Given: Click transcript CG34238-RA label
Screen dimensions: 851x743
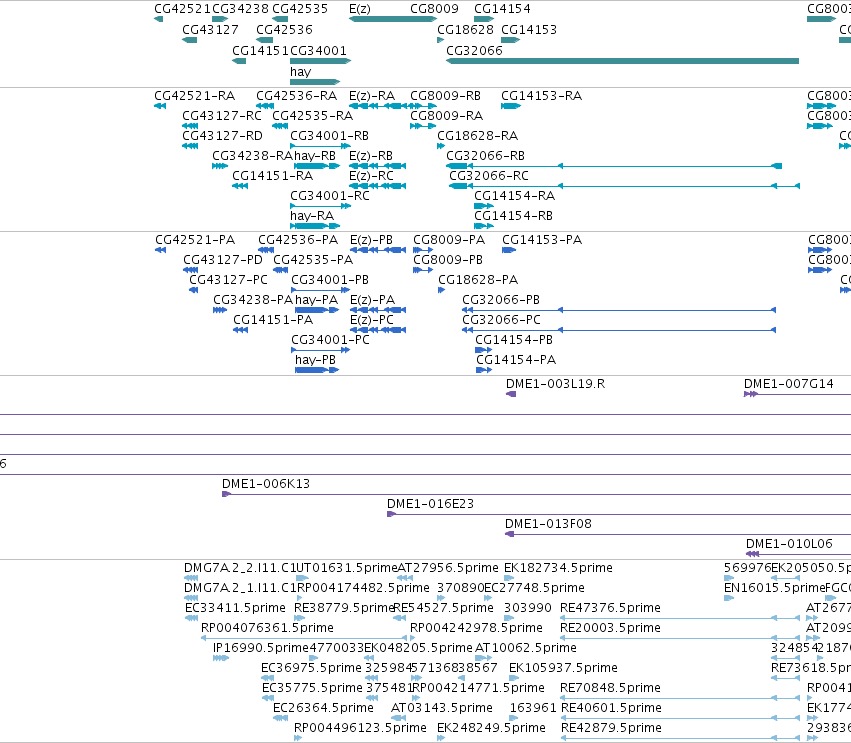Looking at the screenshot, I should point(252,156).
